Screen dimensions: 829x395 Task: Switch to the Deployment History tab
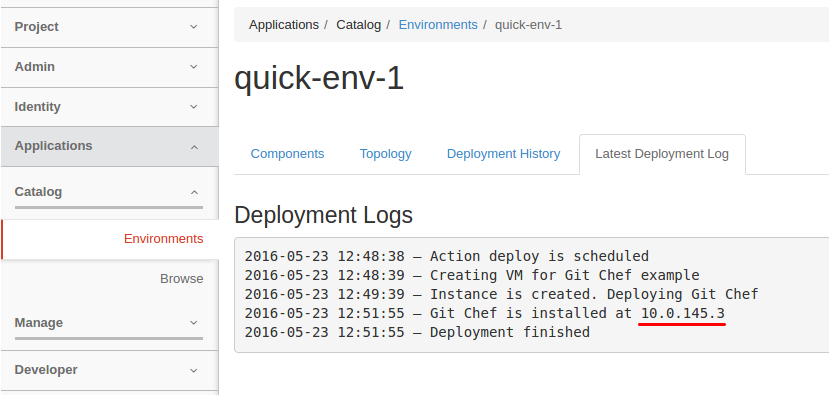click(503, 154)
